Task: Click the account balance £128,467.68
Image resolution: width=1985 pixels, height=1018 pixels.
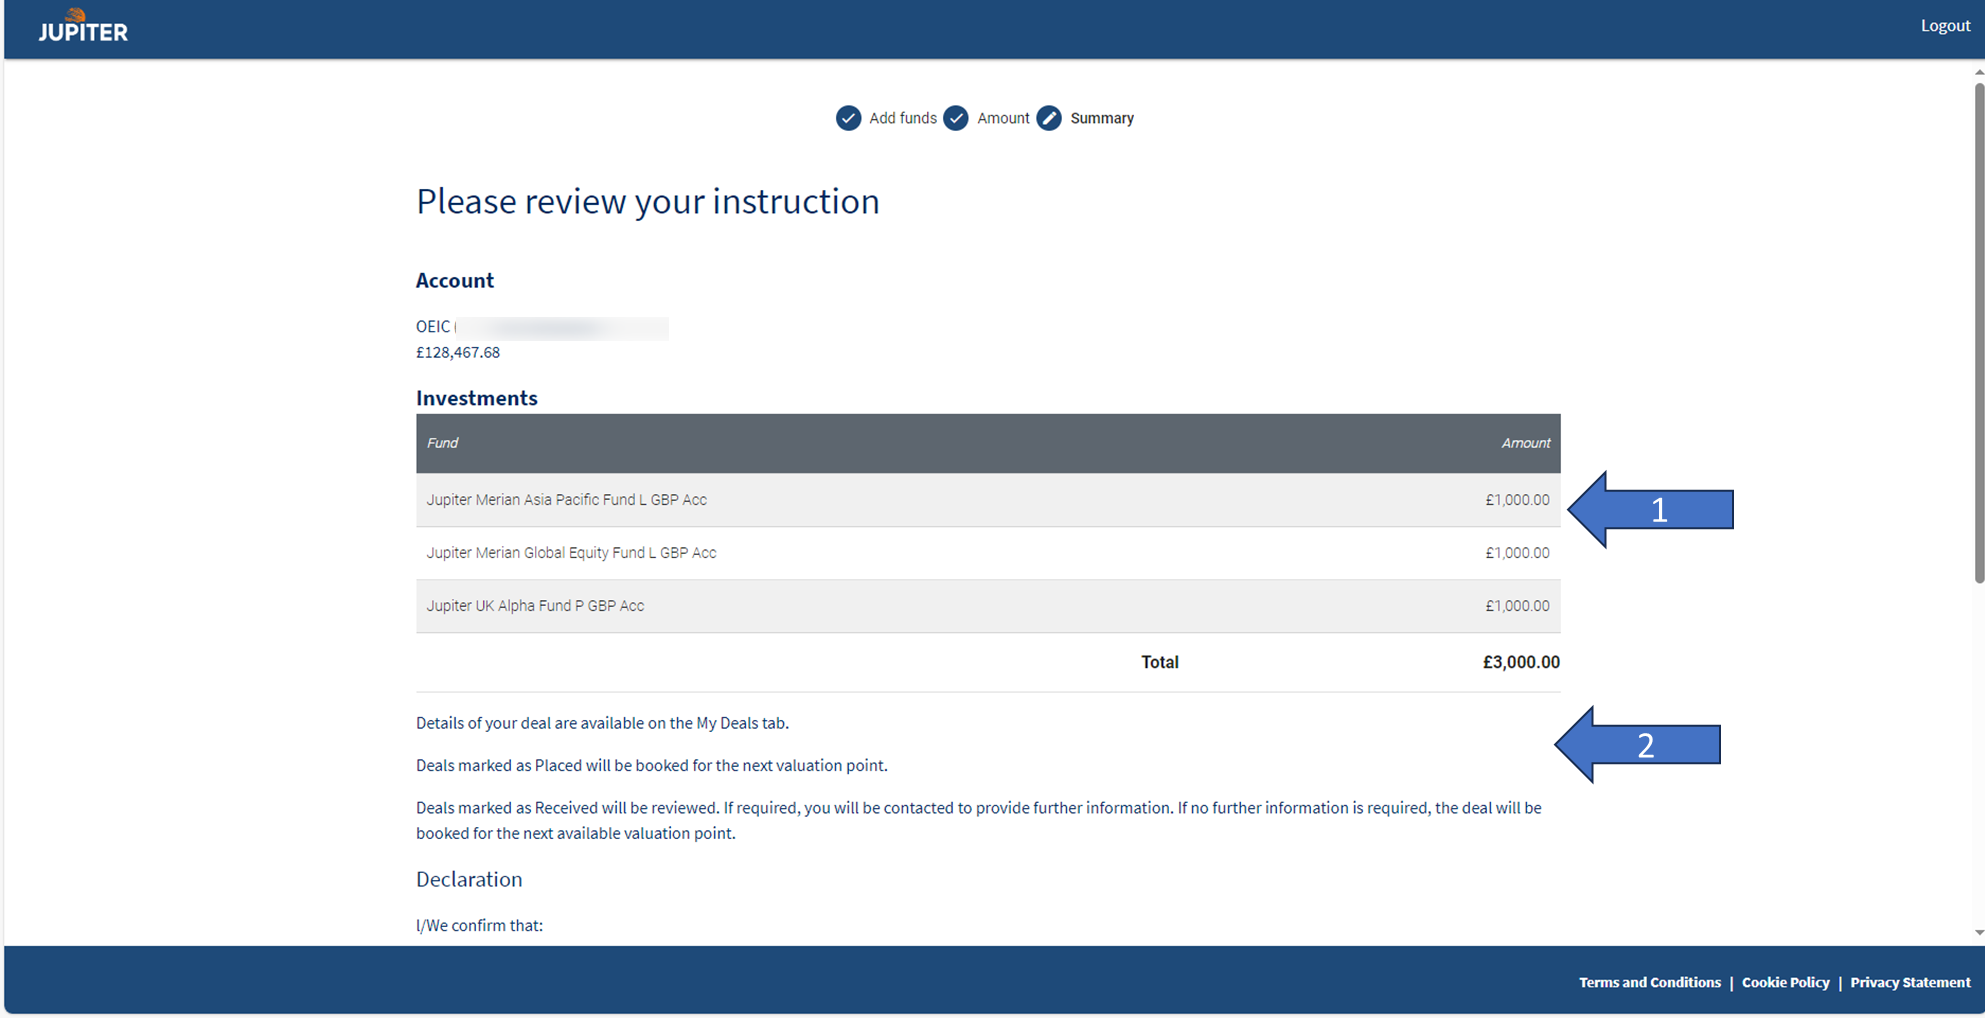Action: click(458, 352)
